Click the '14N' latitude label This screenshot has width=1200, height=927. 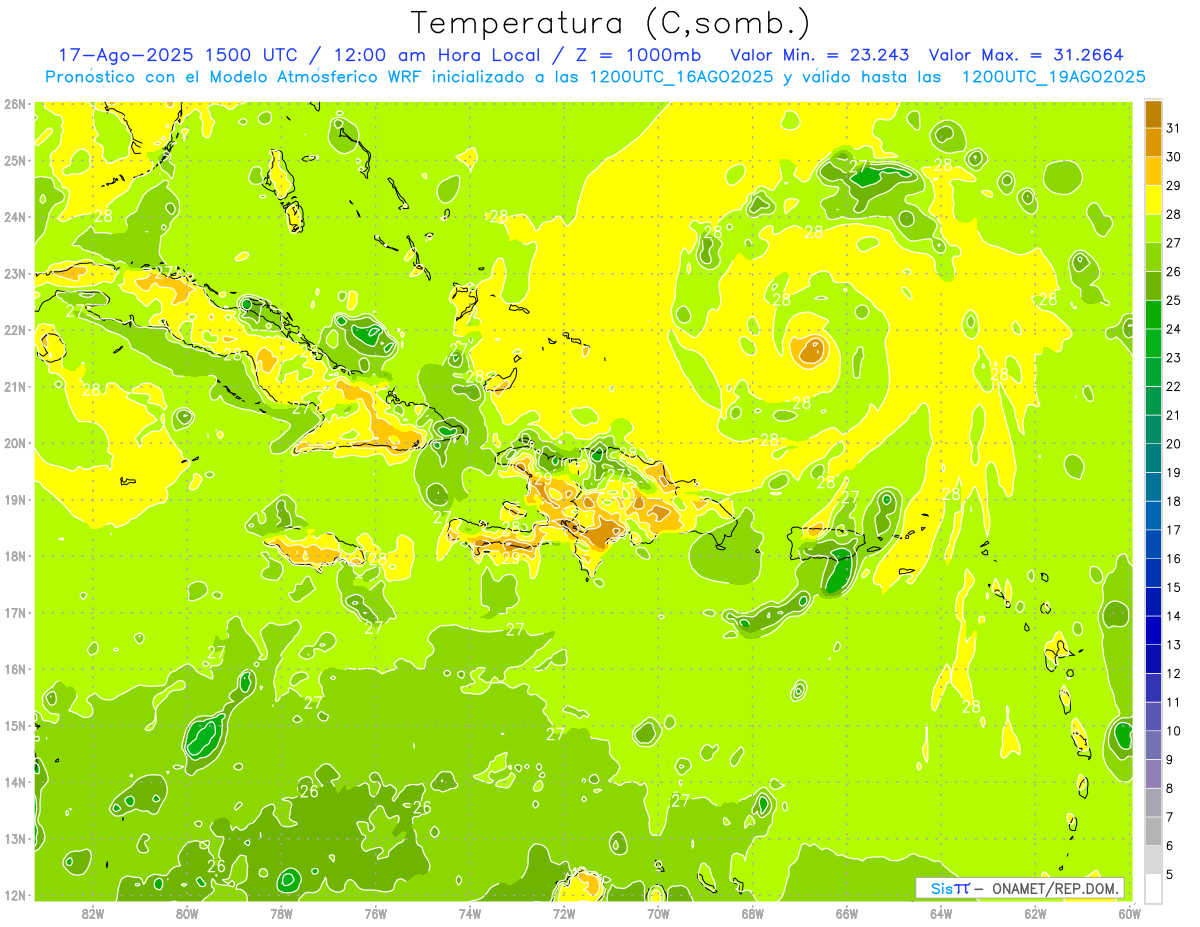coord(15,782)
